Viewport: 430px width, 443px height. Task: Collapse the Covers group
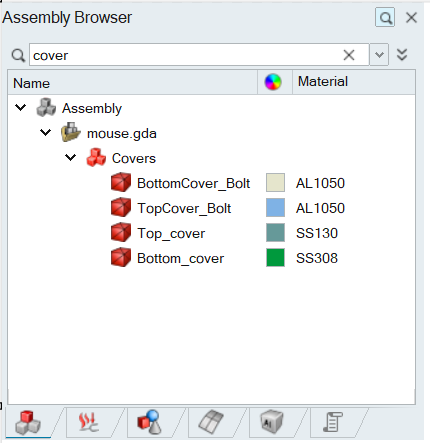point(71,157)
